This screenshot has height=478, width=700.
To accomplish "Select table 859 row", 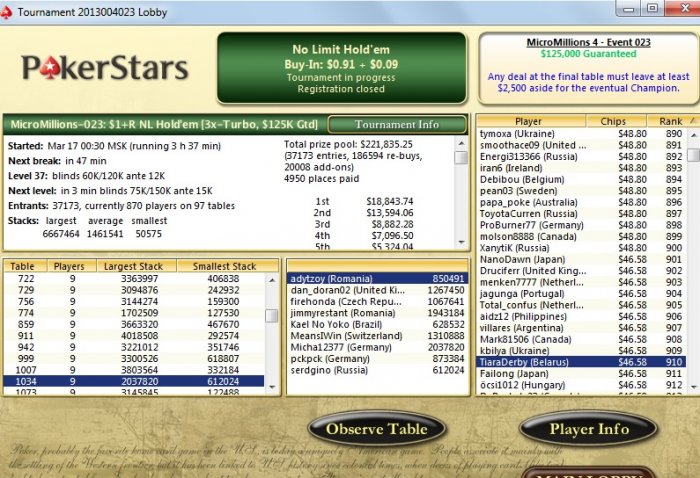I will point(134,324).
